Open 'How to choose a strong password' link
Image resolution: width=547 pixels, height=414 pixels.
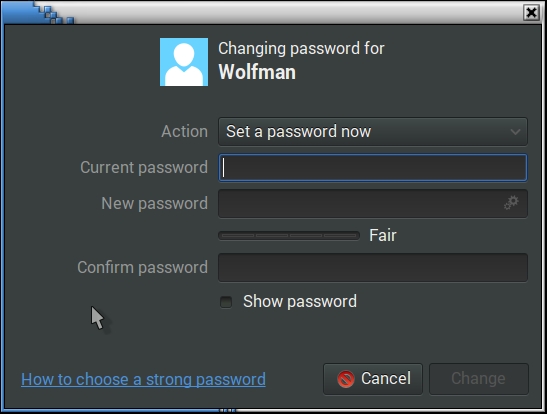coord(143,379)
